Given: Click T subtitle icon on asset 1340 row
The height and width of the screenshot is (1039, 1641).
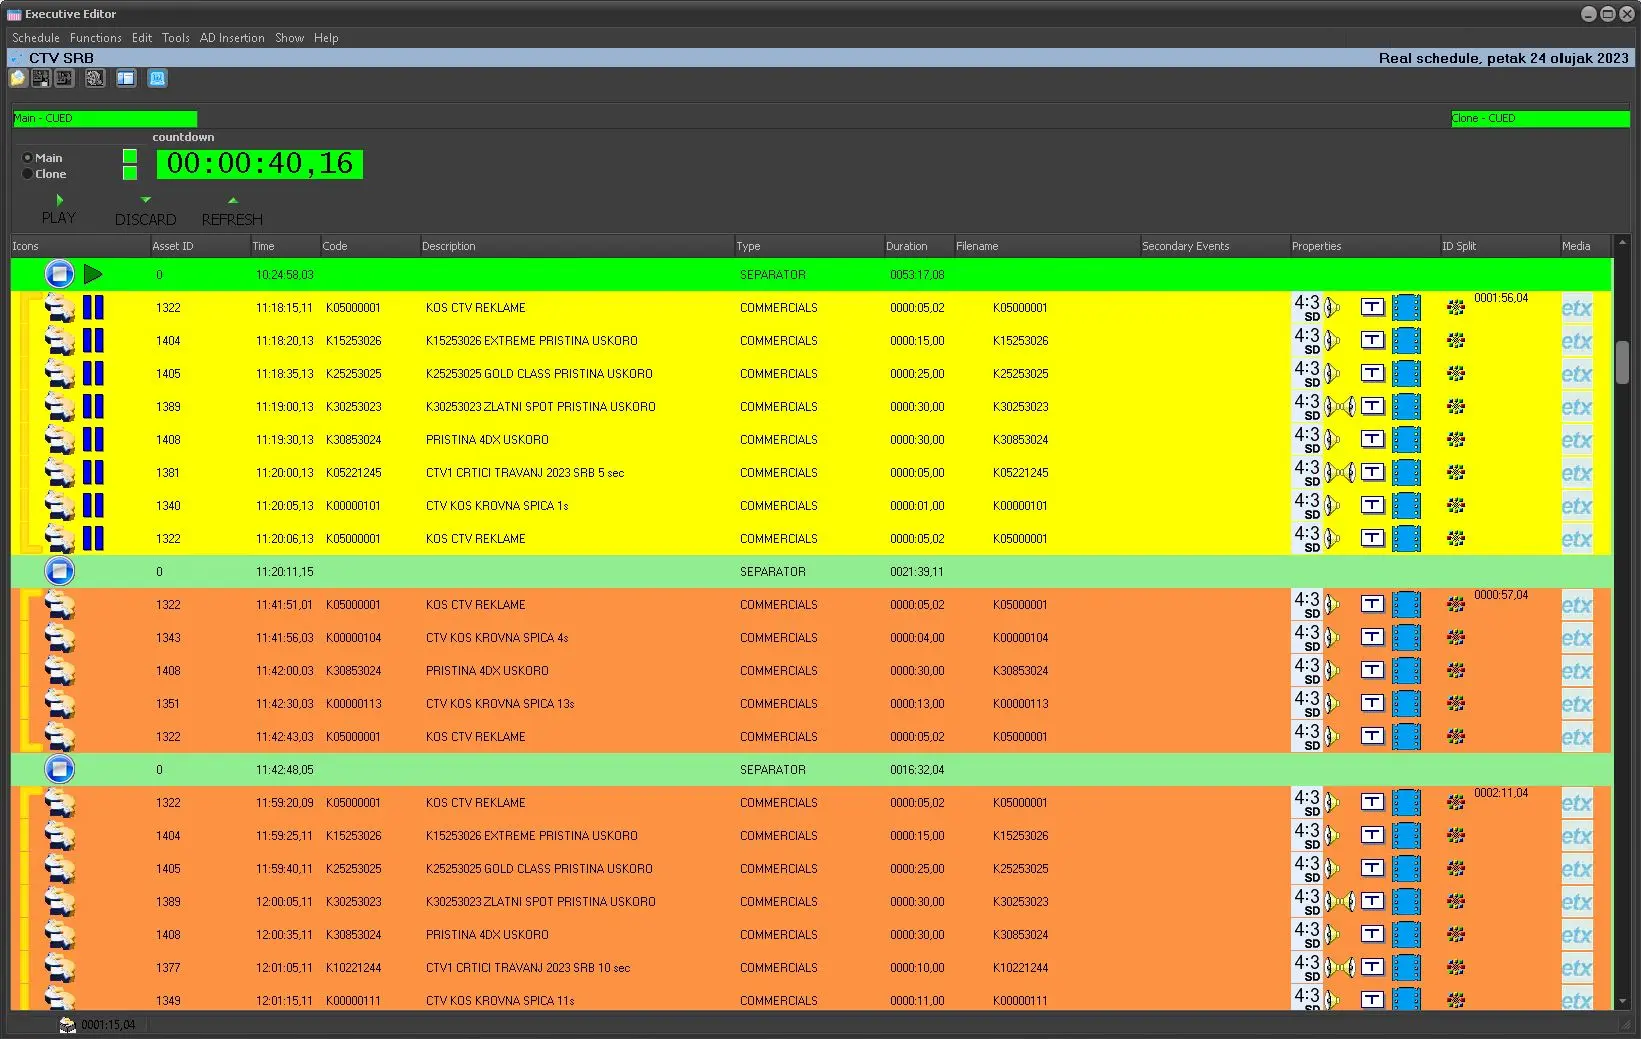Looking at the screenshot, I should (x=1372, y=506).
